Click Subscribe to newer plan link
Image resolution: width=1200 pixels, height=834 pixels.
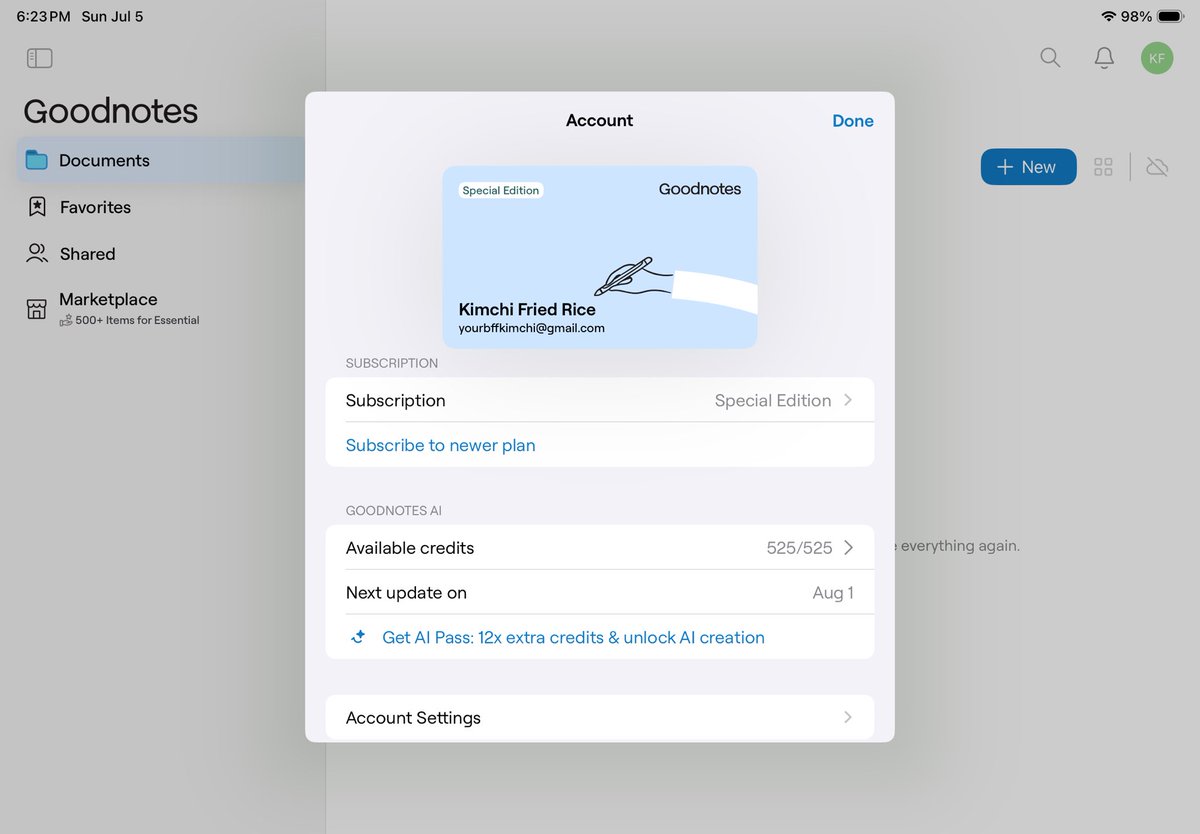click(440, 445)
